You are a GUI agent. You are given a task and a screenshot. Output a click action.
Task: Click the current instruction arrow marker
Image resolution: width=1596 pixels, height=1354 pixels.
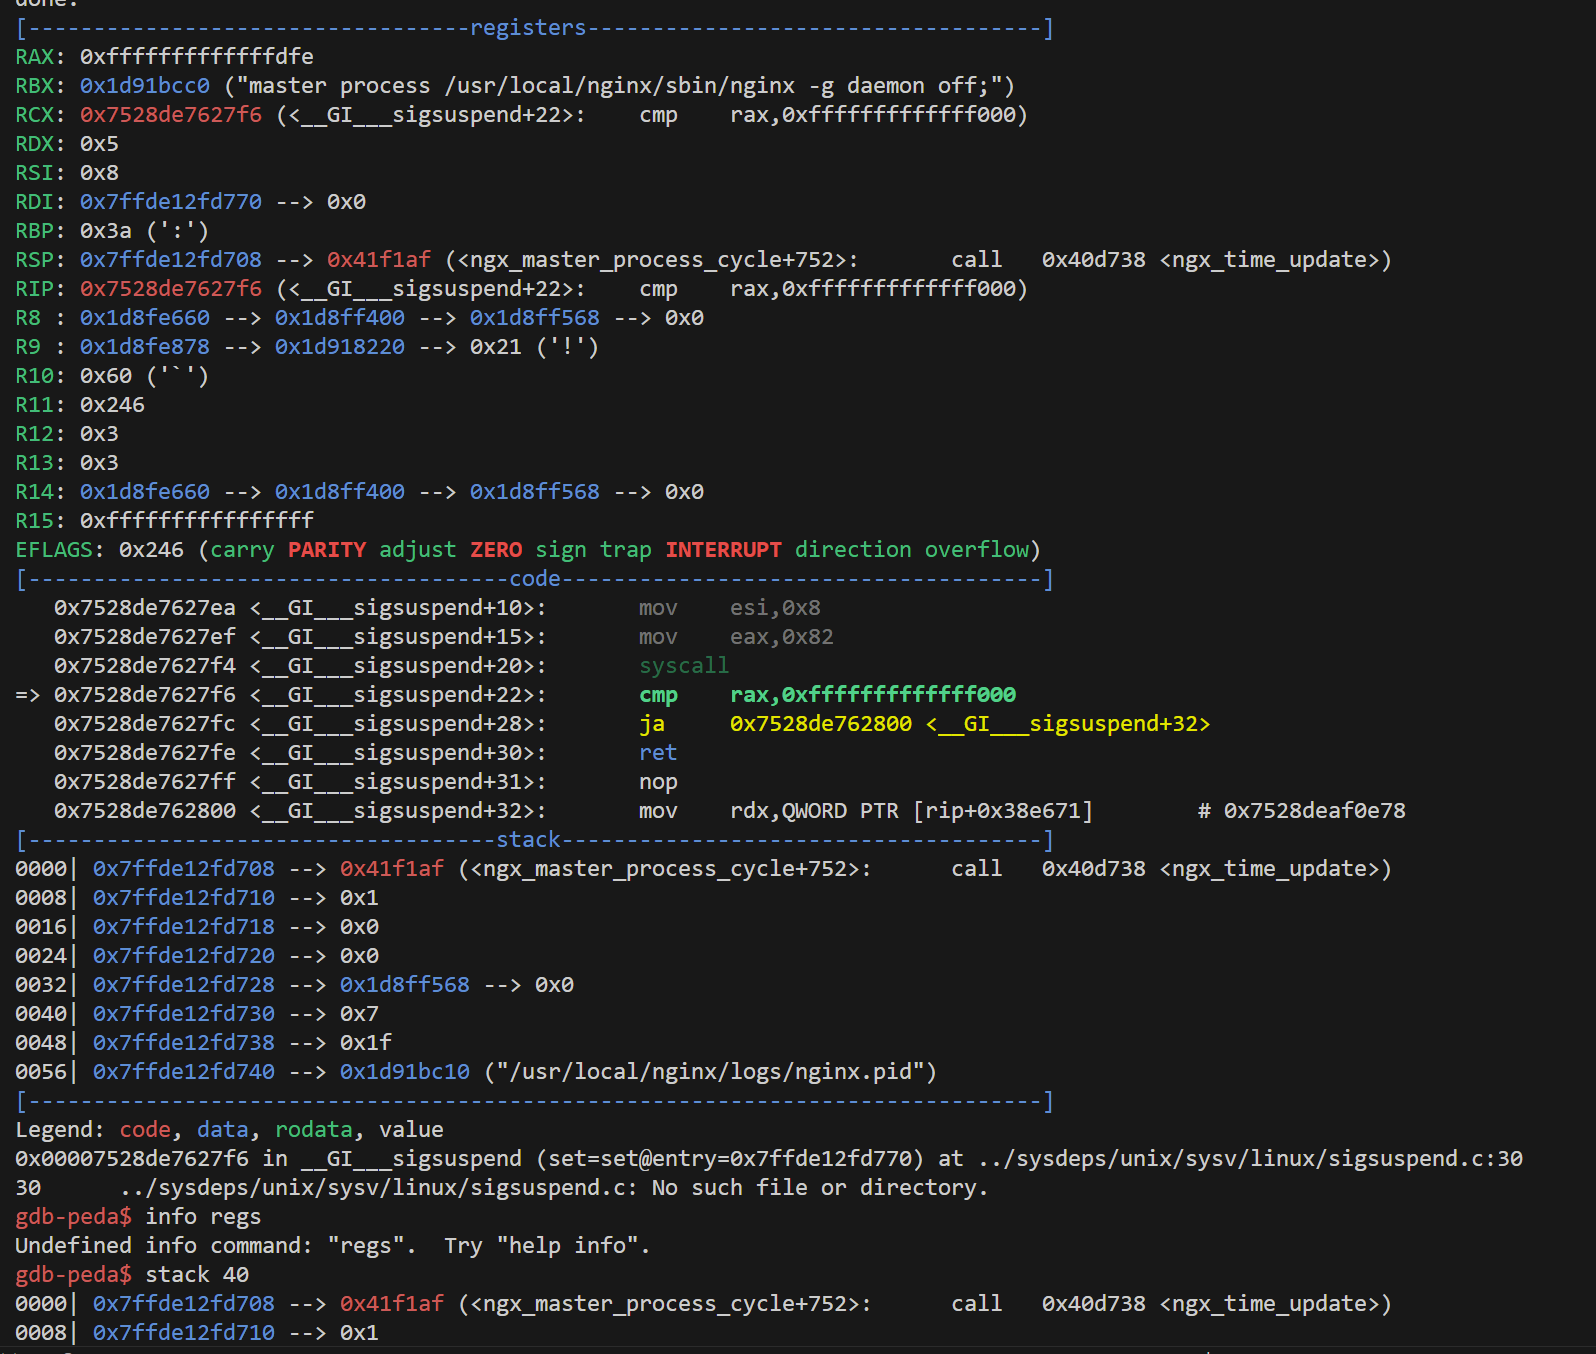[x=27, y=695]
